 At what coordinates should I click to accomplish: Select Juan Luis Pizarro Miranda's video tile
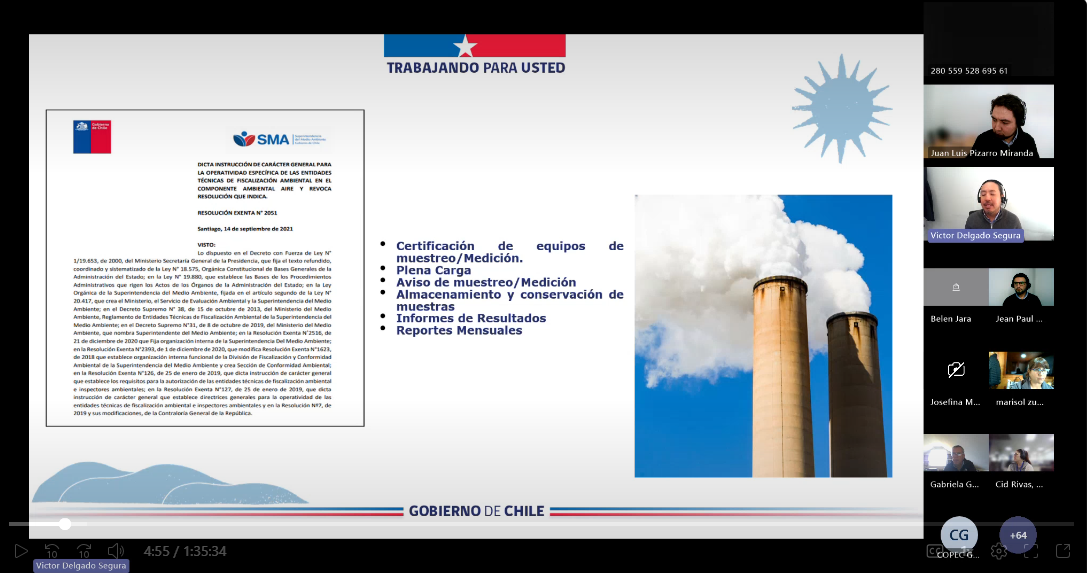pos(989,122)
